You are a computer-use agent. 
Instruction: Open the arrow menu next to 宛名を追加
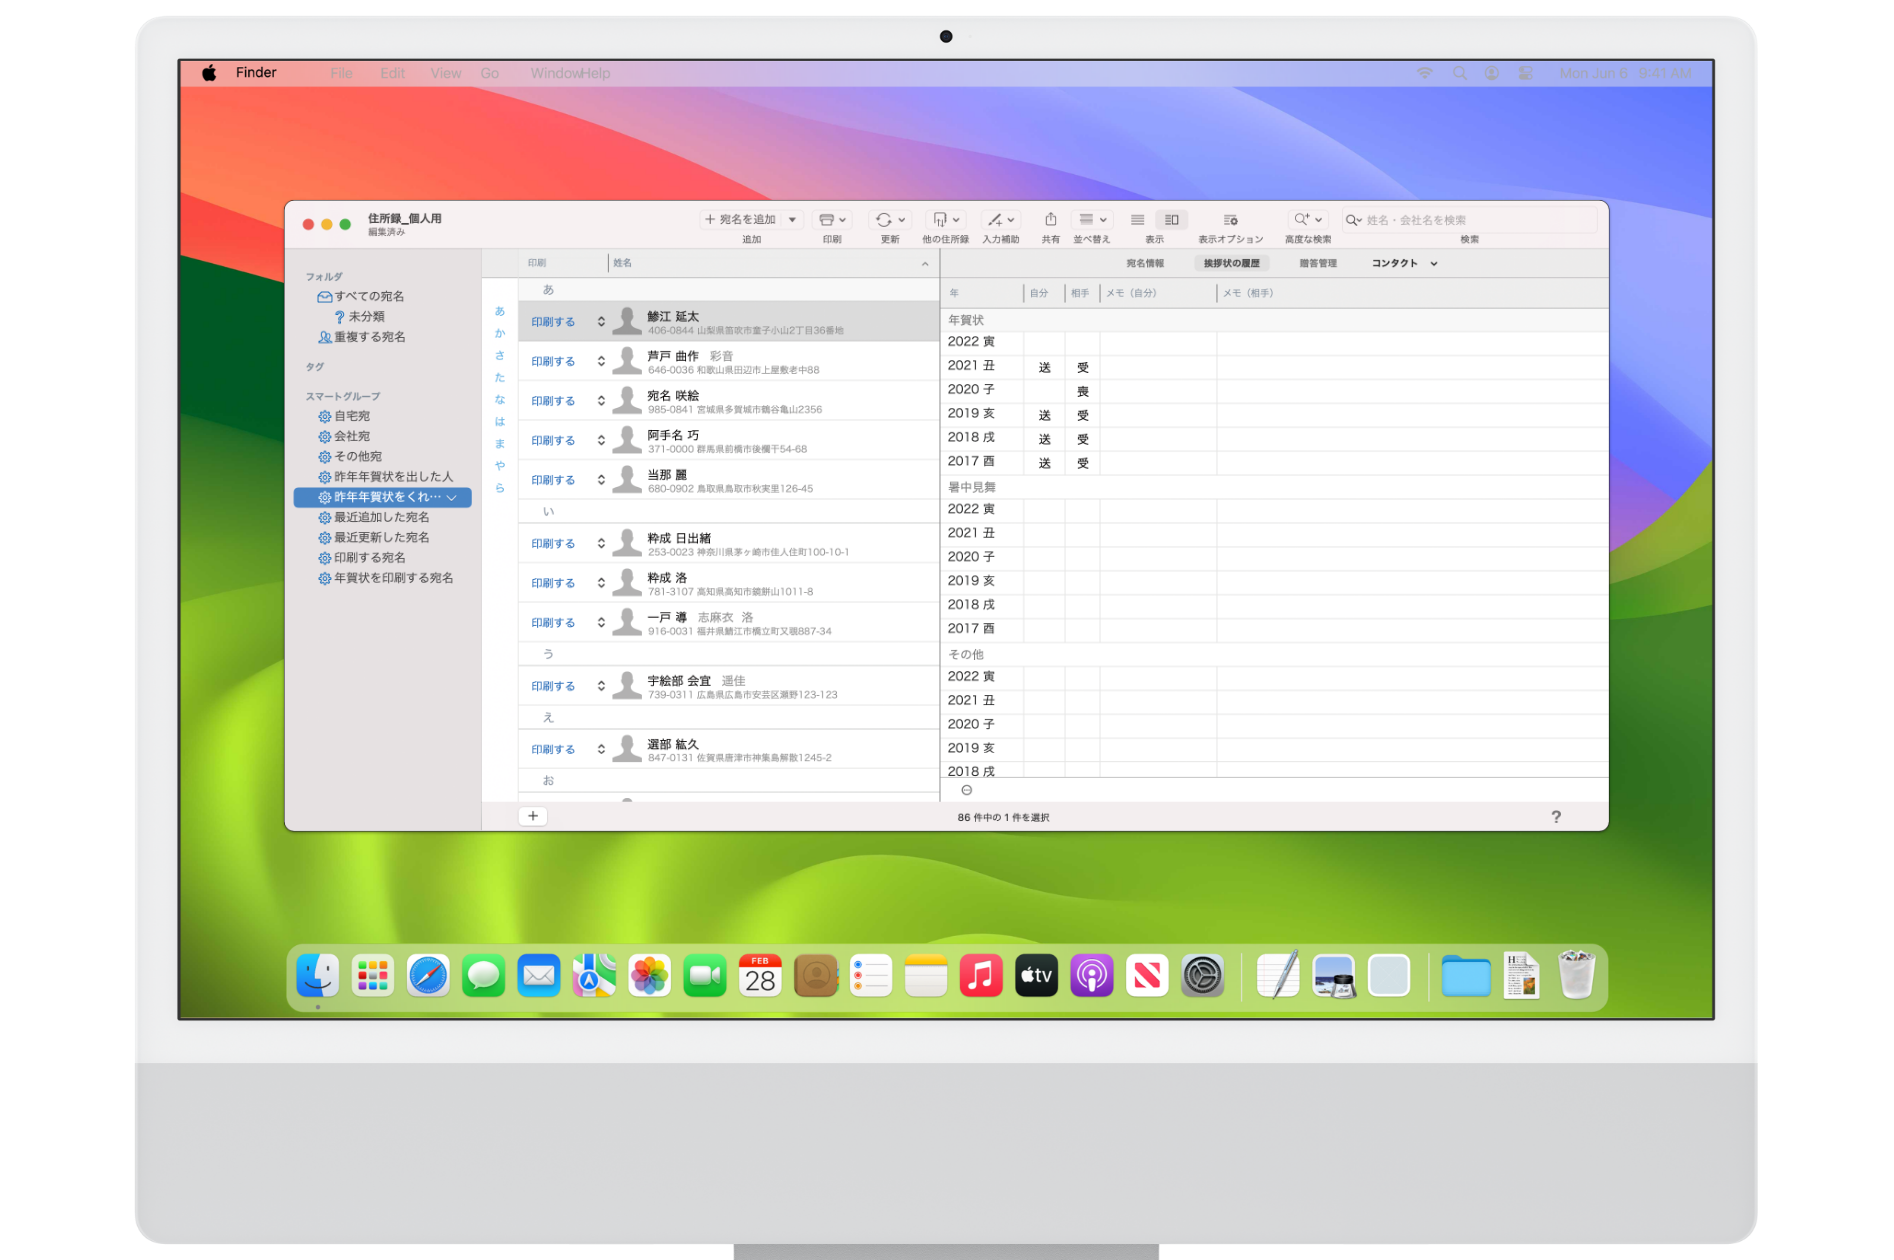[x=792, y=220]
